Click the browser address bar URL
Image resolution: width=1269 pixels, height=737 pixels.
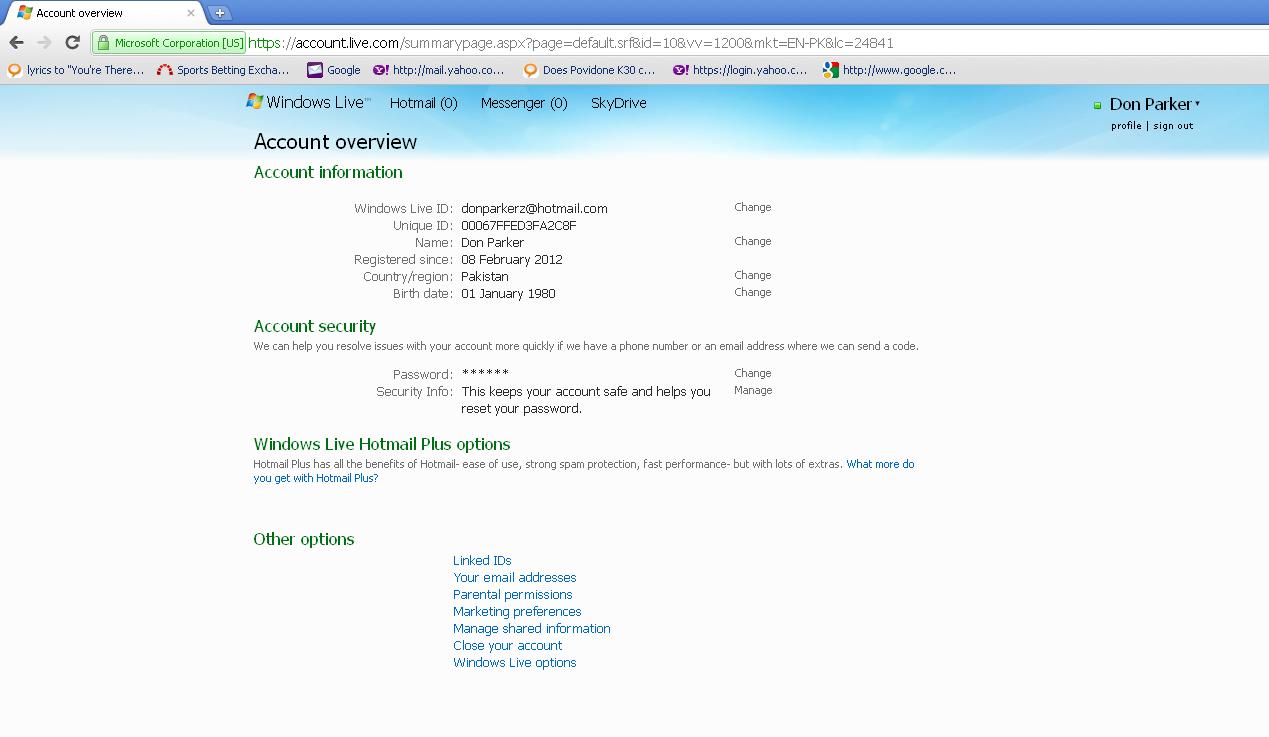click(600, 43)
